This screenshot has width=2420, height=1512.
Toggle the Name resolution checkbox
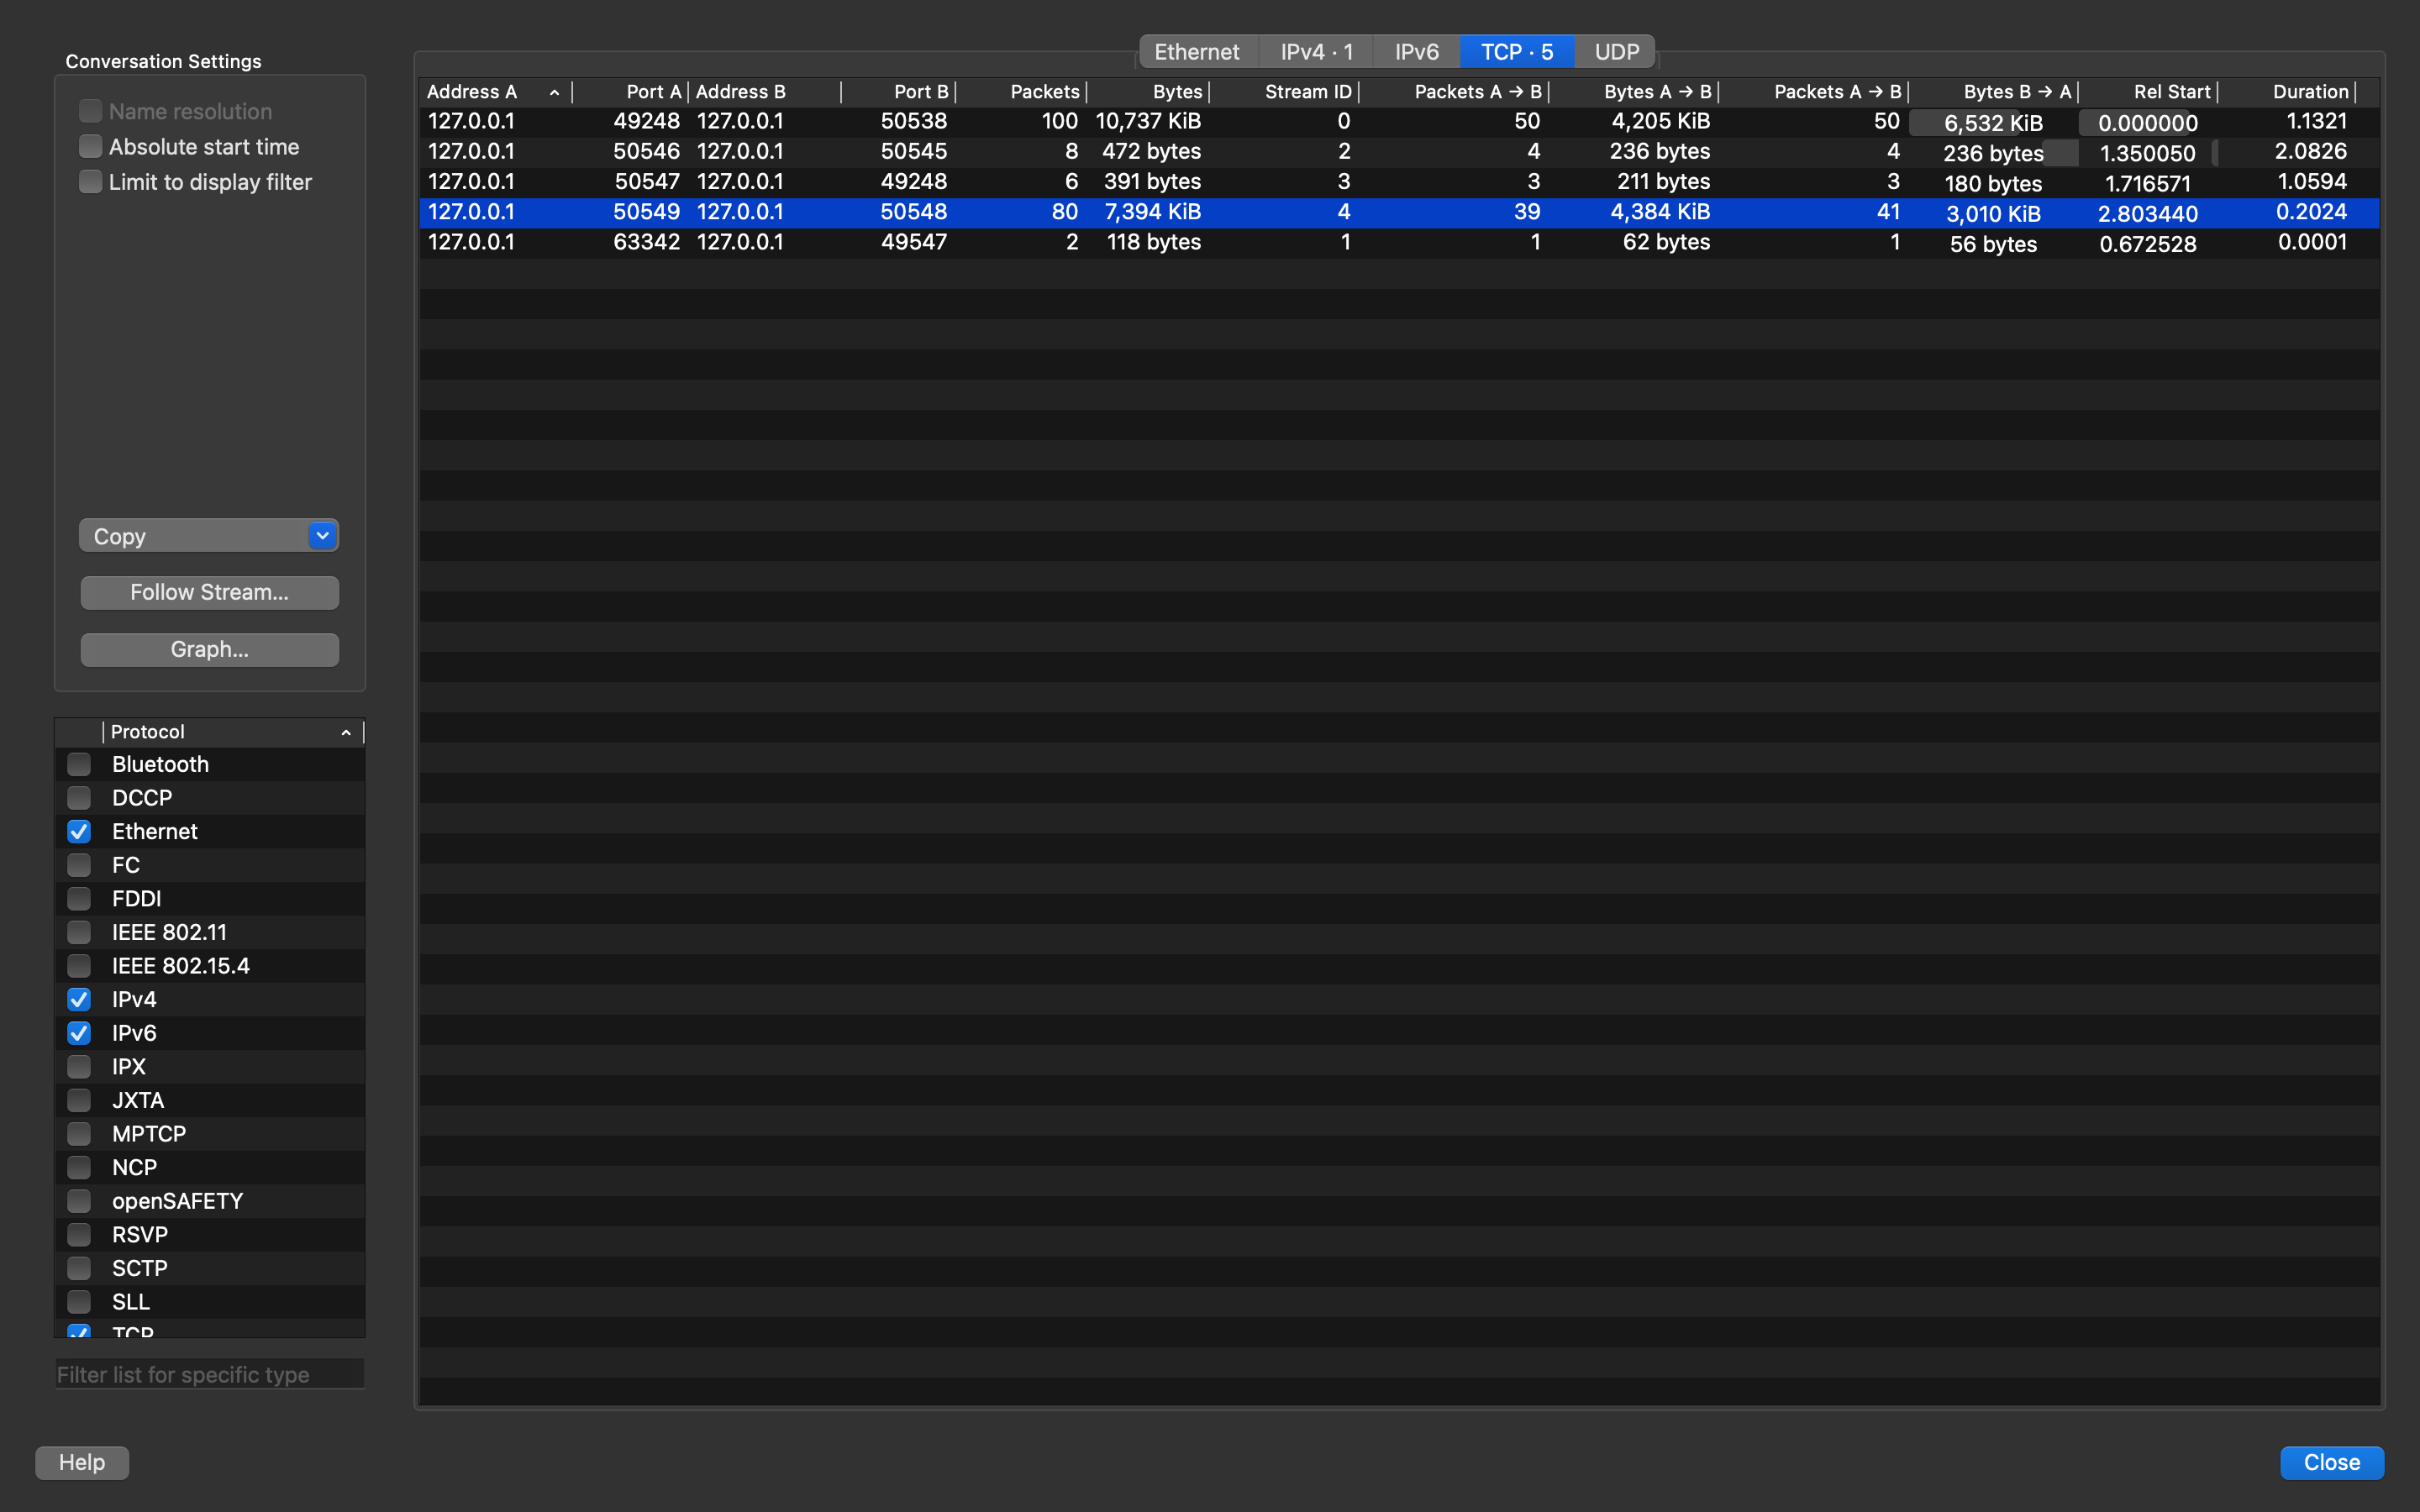tap(90, 111)
